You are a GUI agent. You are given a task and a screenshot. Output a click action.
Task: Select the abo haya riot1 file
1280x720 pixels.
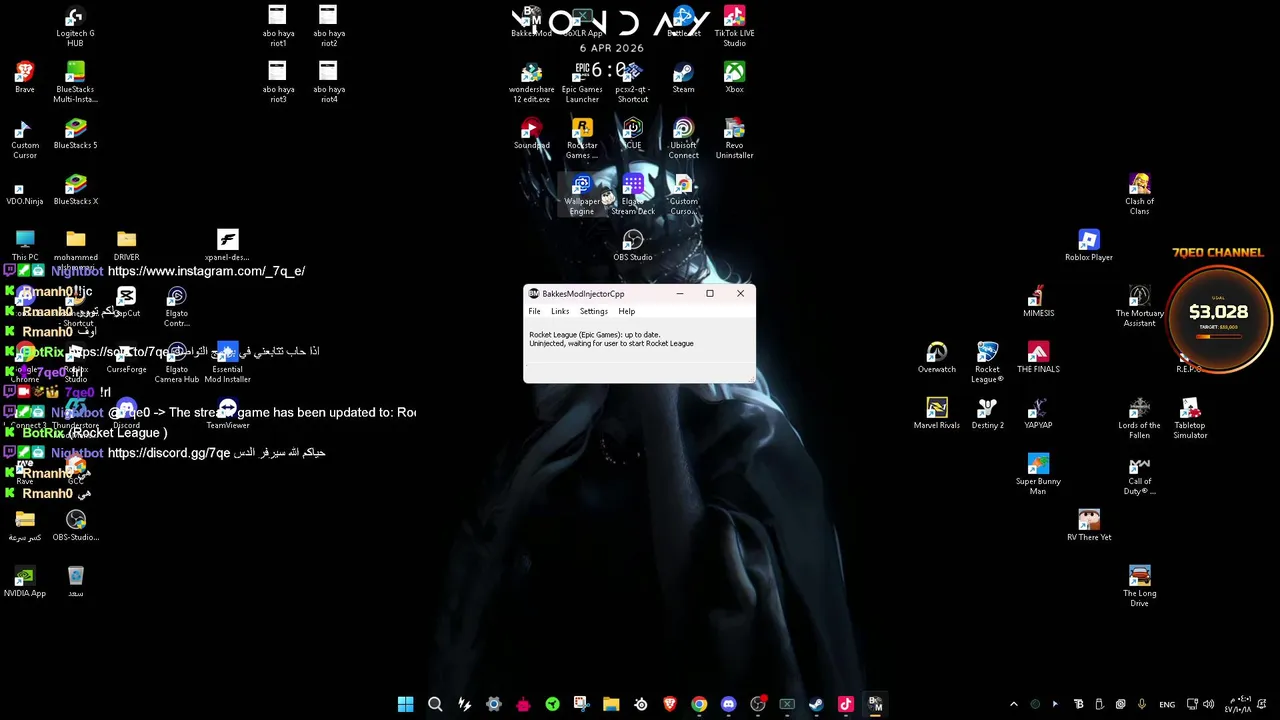coord(278,27)
